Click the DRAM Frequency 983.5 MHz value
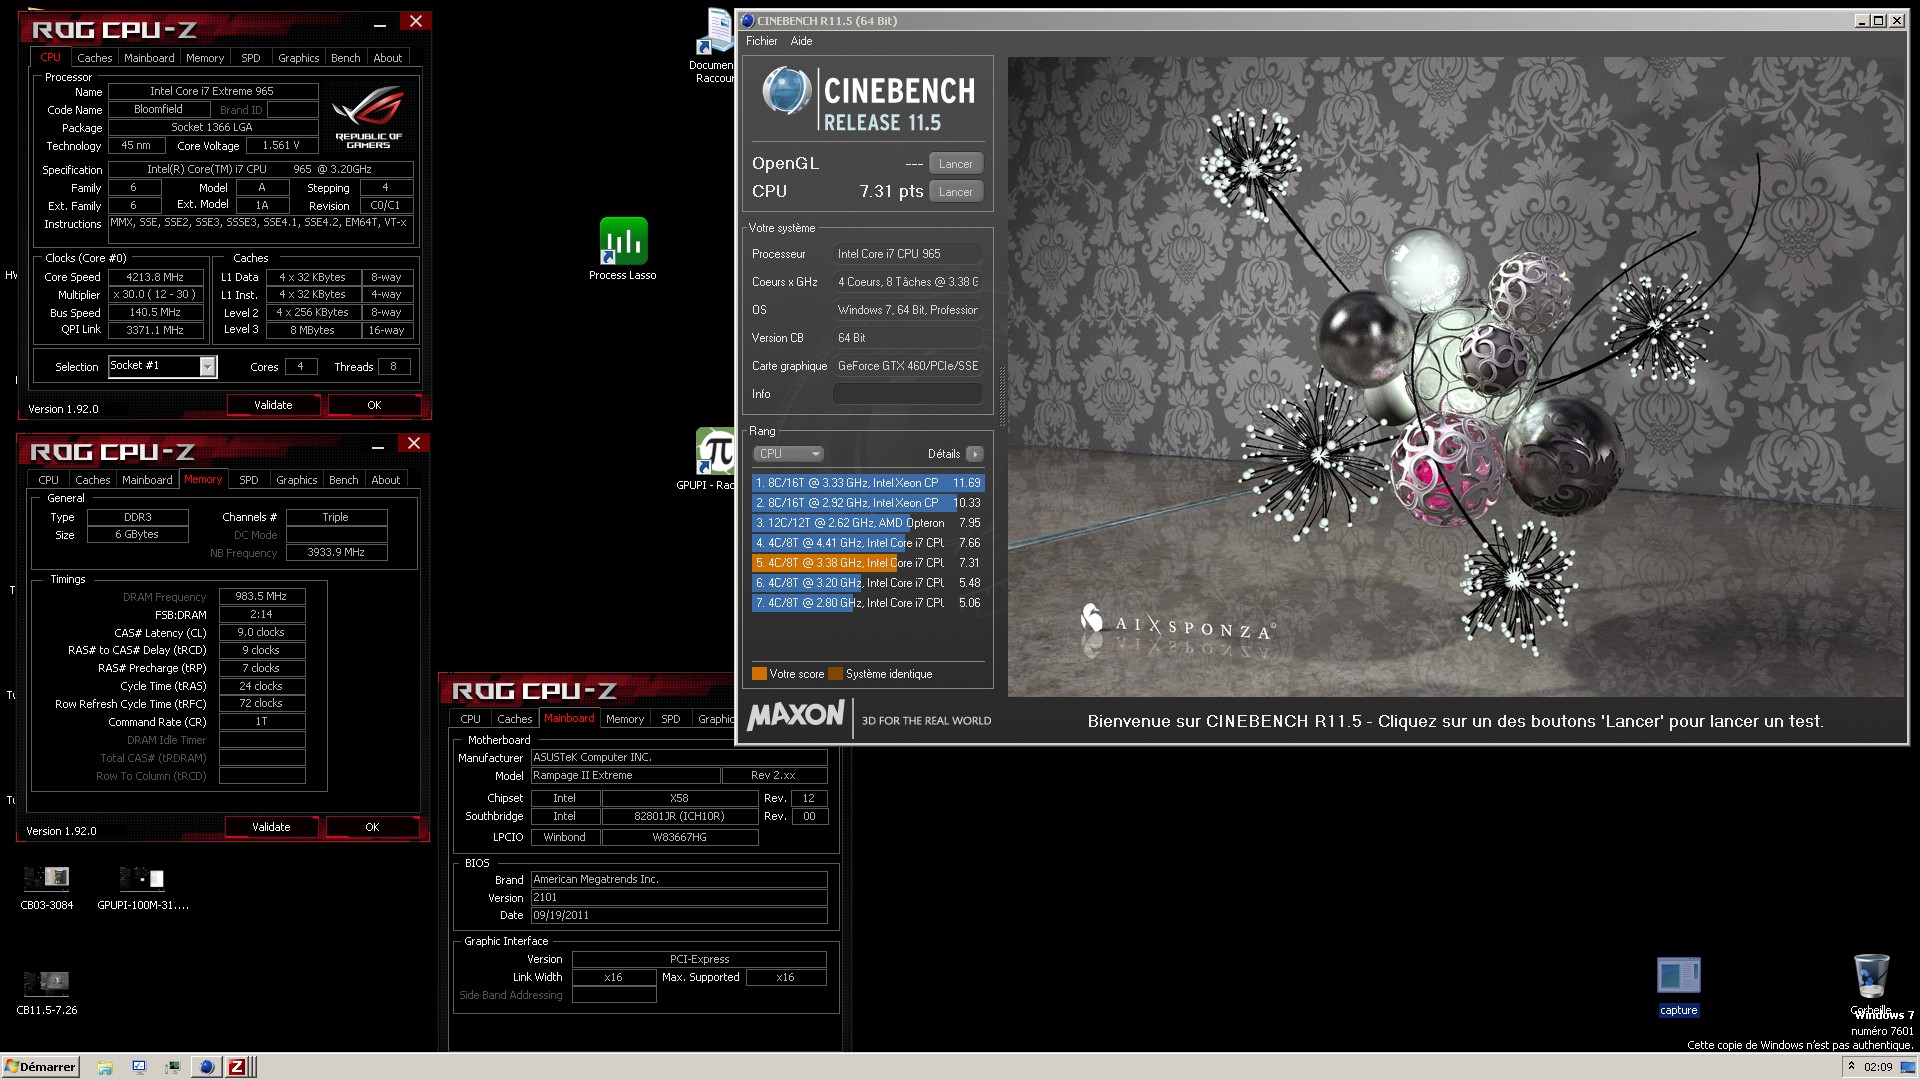 click(x=261, y=596)
